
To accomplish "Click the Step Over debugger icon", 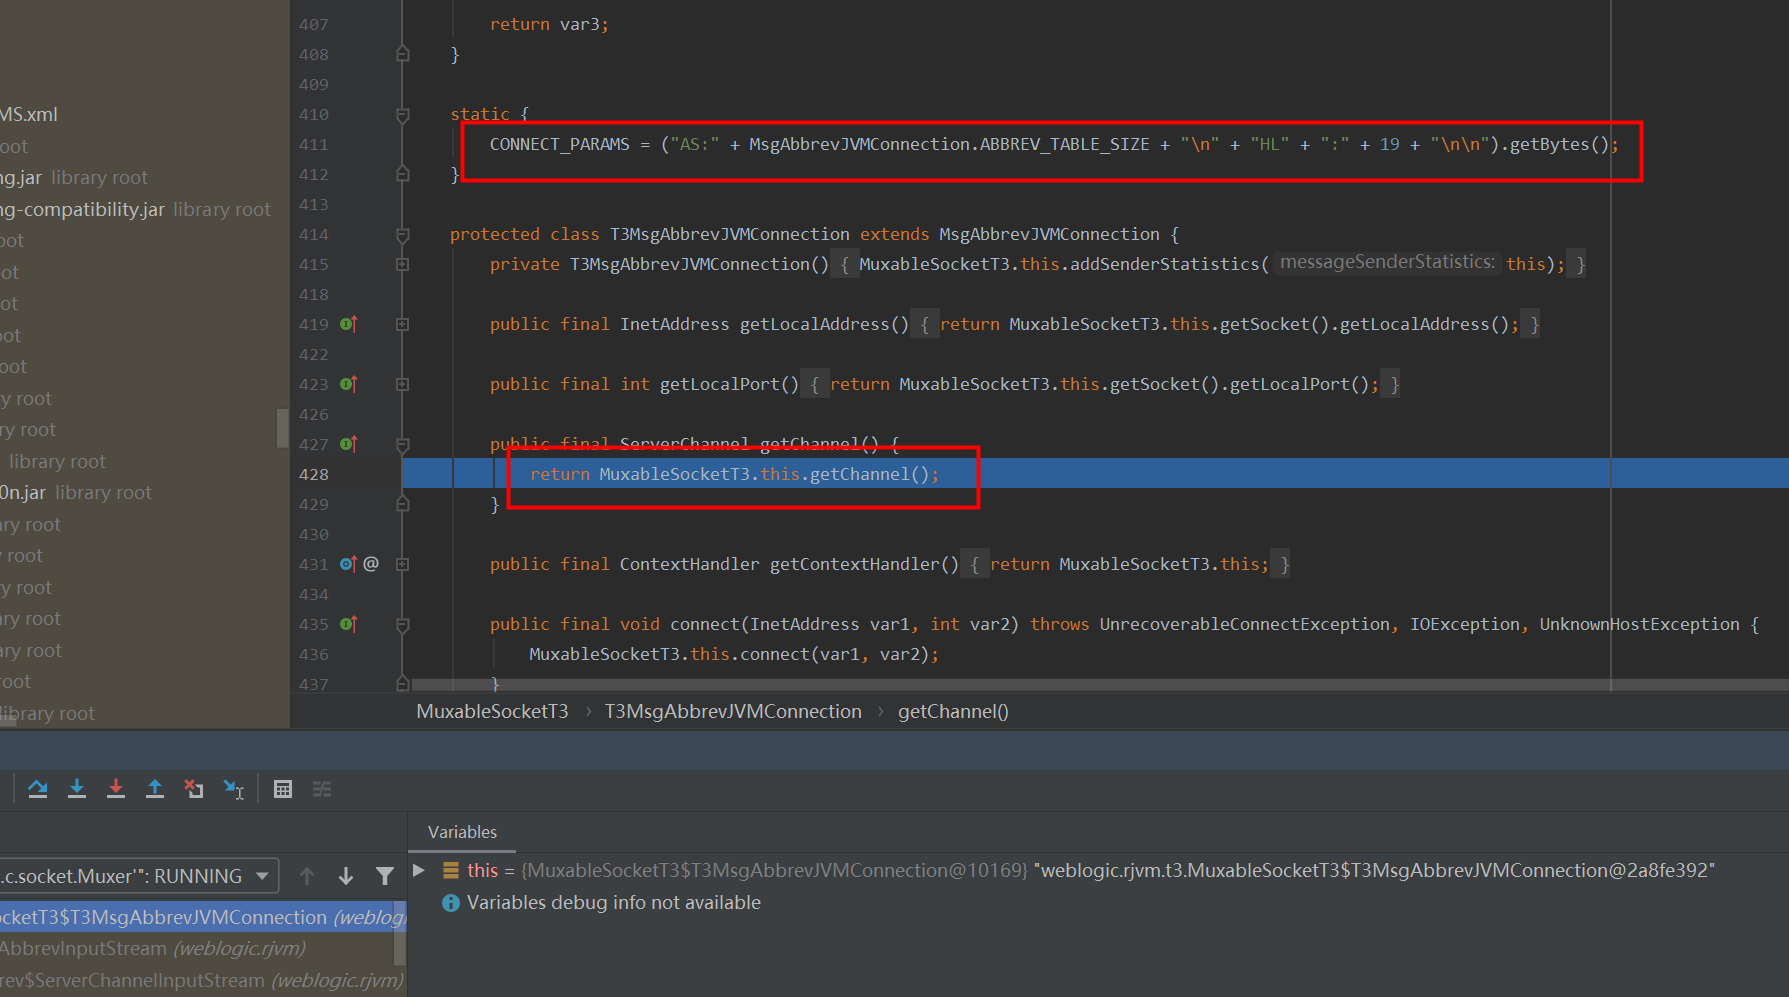I will [38, 789].
